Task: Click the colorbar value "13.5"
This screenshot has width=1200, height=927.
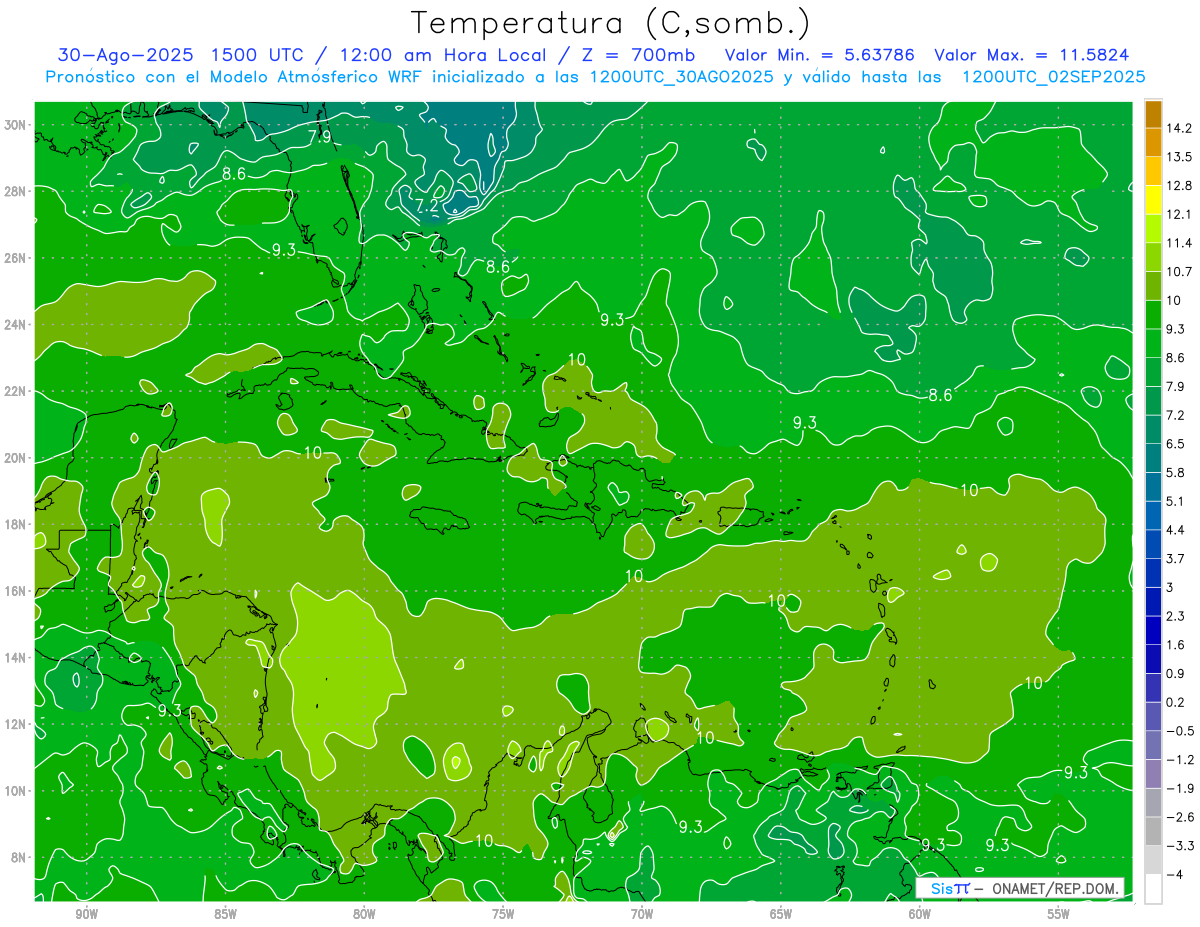Action: [x=1179, y=157]
